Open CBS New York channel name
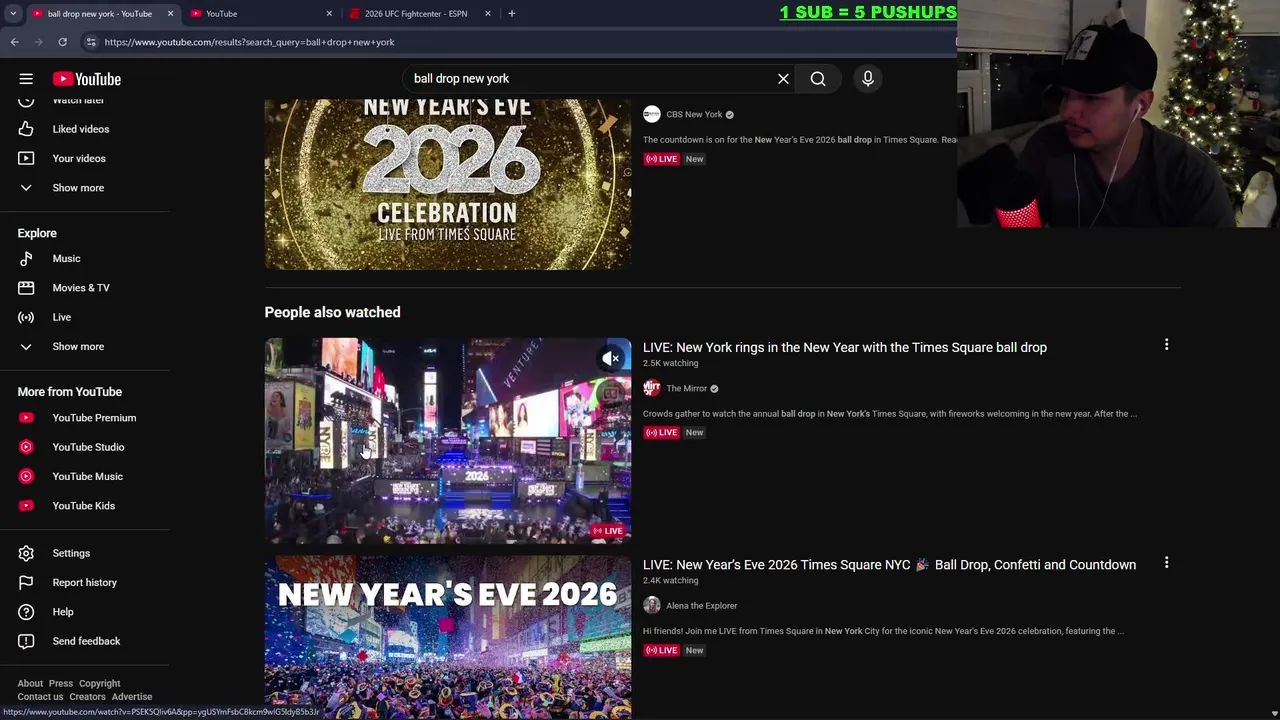Image resolution: width=1280 pixels, height=720 pixels. pos(694,114)
